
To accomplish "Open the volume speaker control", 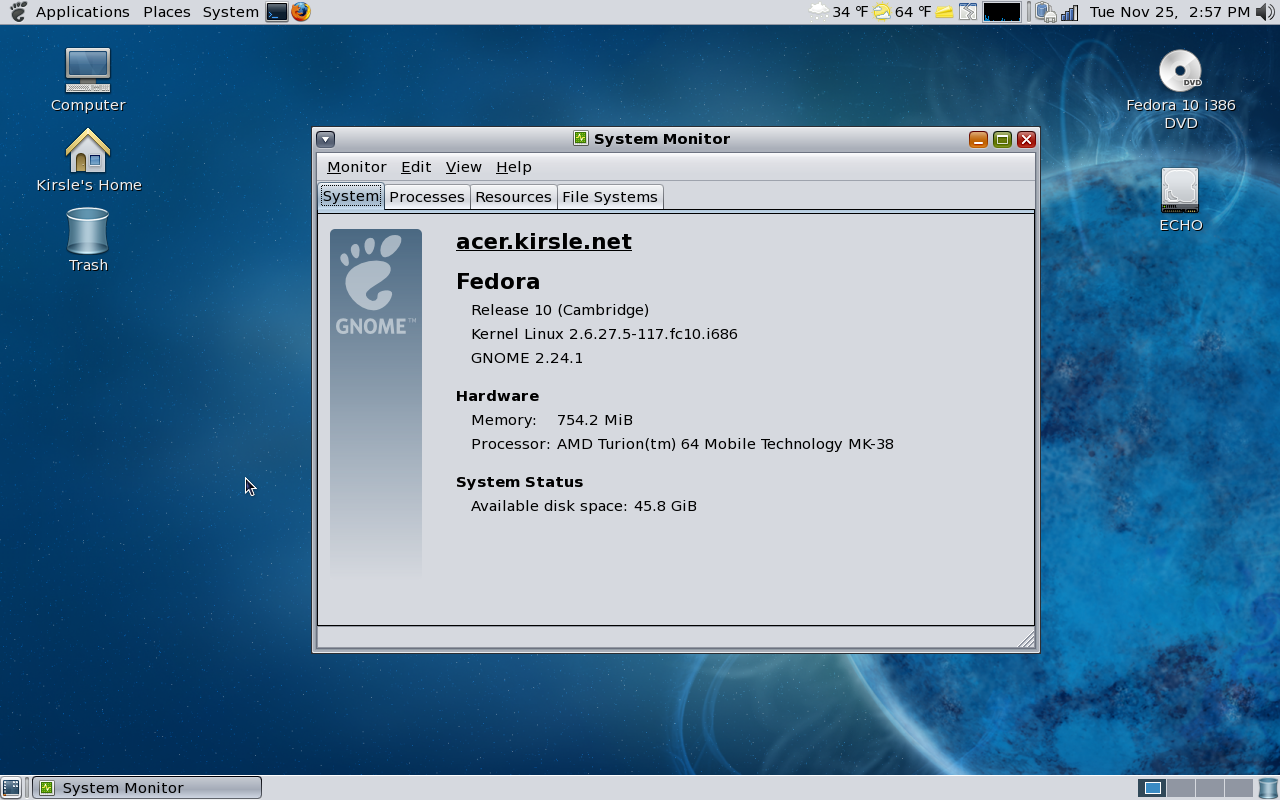I will 1264,12.
